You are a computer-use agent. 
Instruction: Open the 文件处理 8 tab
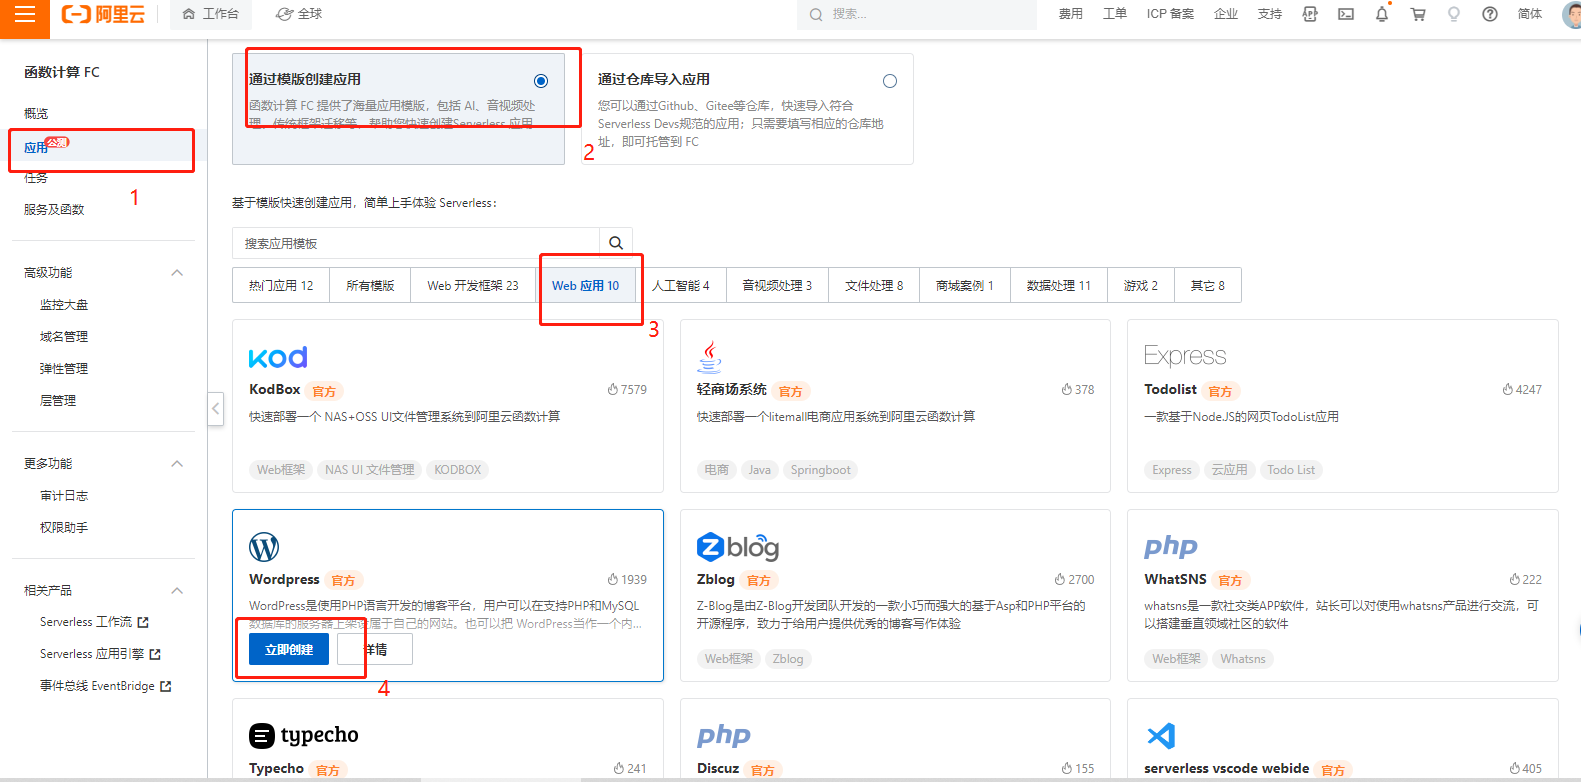874,285
